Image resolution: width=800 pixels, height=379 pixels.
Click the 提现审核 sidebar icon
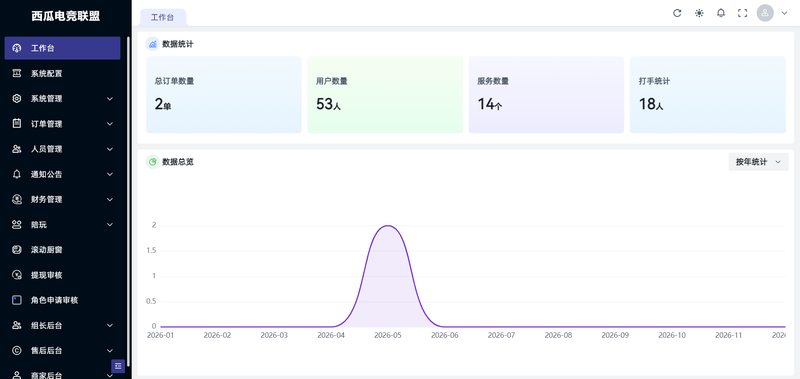(x=17, y=275)
